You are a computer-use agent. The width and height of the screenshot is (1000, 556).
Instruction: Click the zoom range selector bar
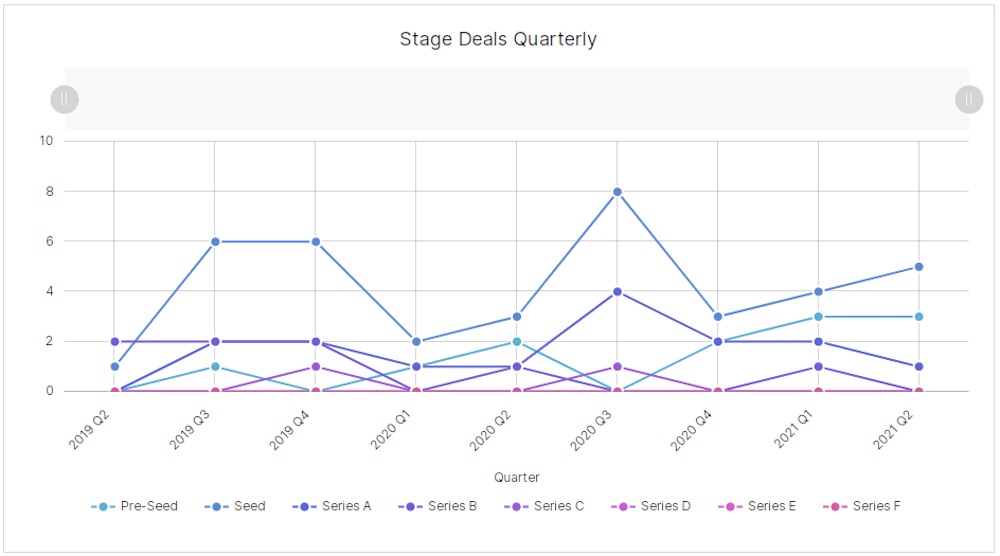click(x=516, y=99)
